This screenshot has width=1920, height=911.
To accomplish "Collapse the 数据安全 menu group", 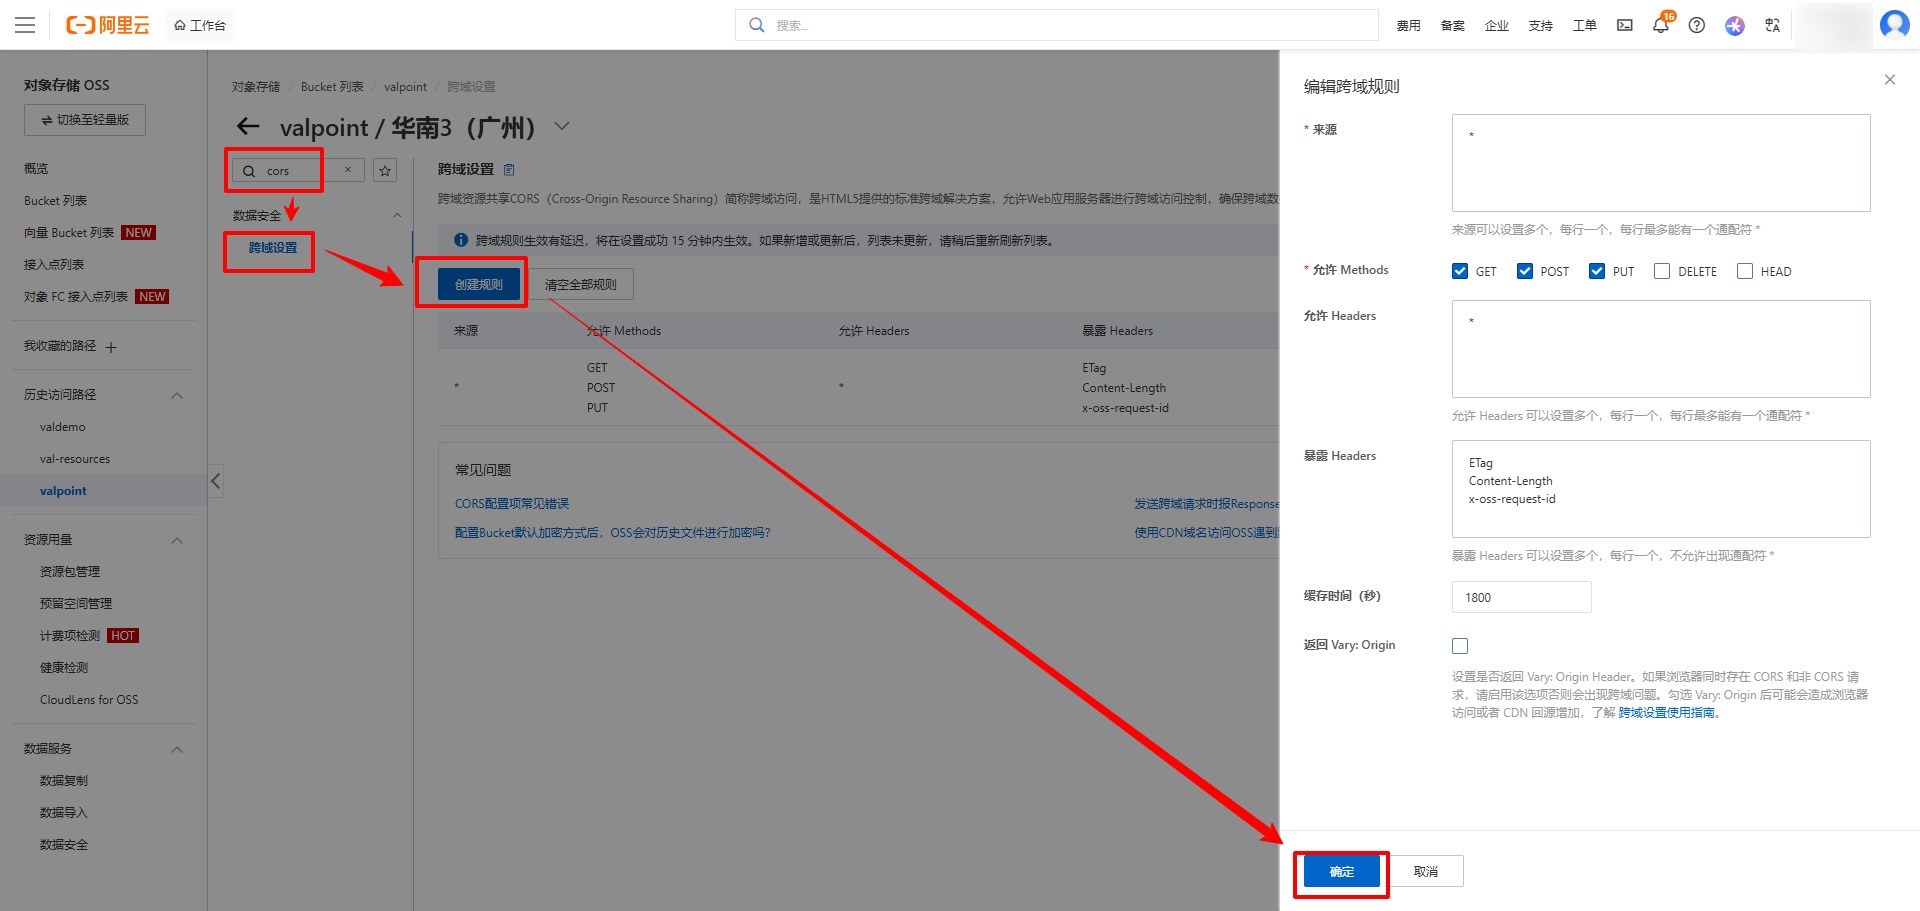I will (x=397, y=215).
